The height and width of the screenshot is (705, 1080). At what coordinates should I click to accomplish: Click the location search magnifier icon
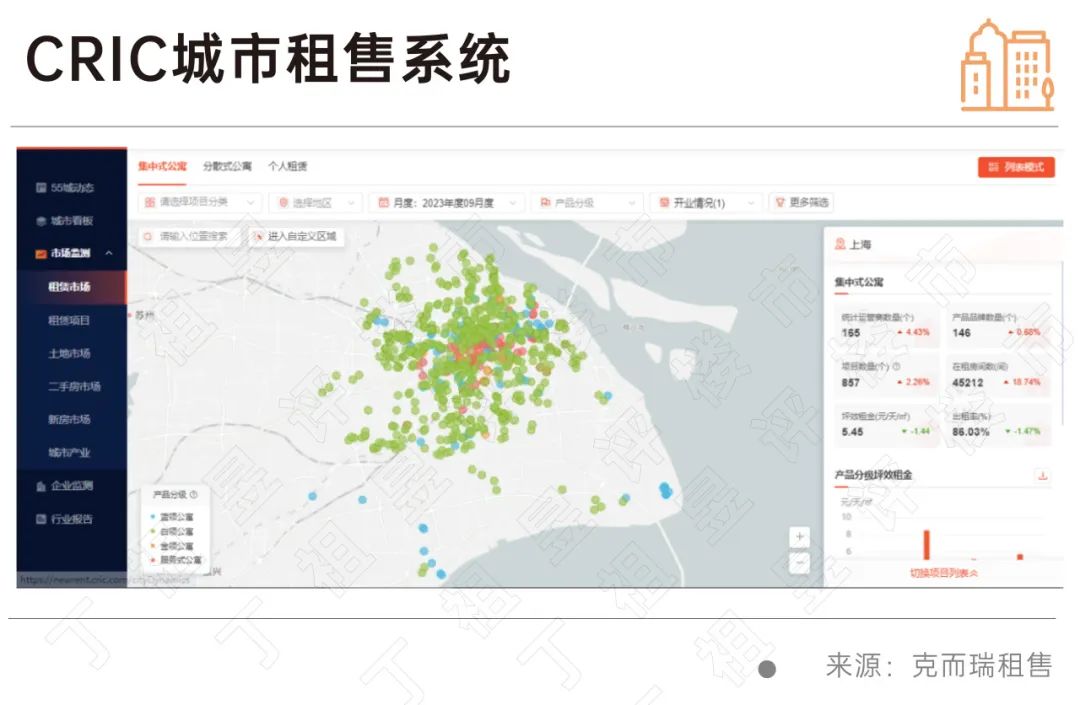tap(147, 236)
